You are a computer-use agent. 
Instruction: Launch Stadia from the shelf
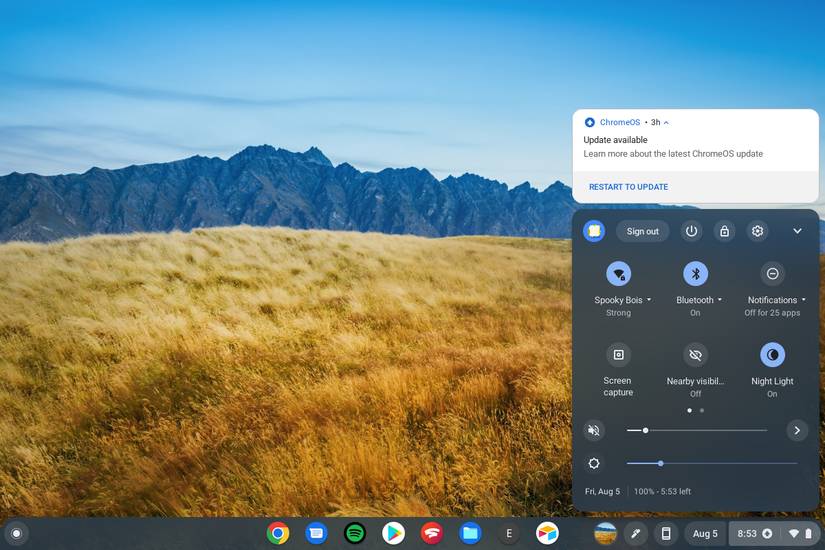tap(431, 533)
